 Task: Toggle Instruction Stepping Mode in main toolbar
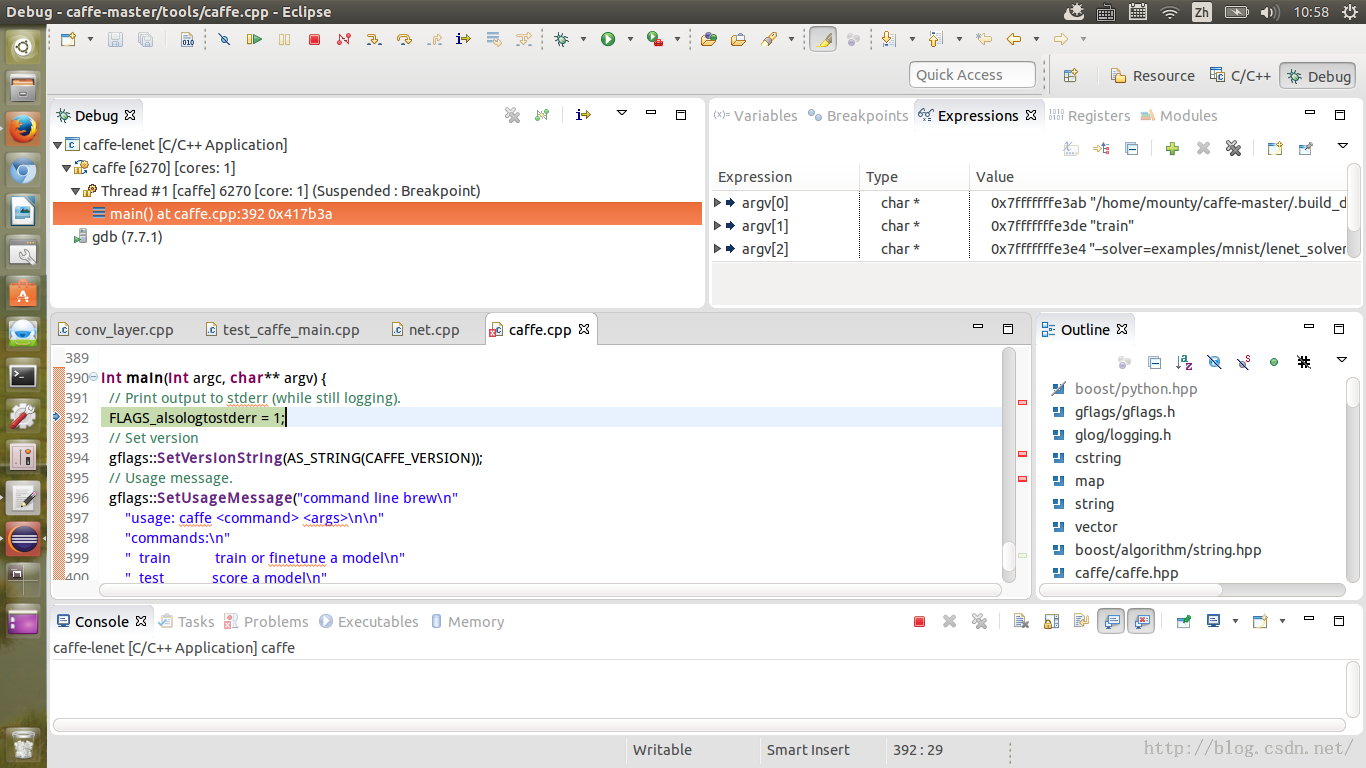tap(463, 39)
